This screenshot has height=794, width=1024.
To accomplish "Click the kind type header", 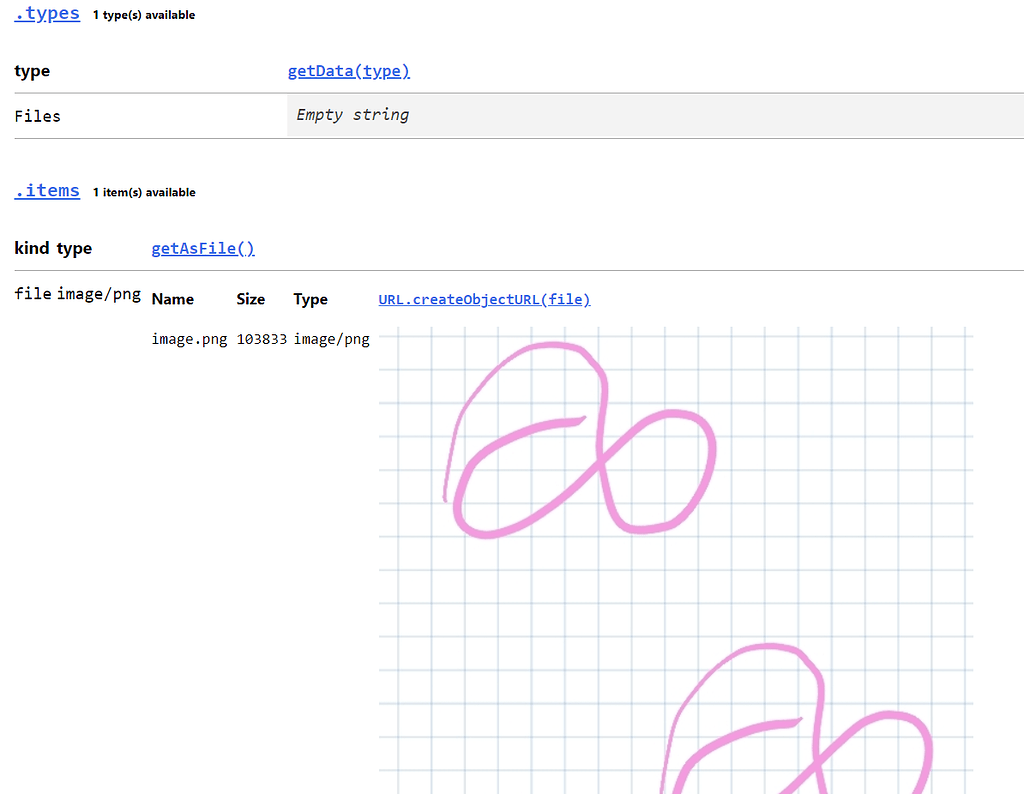I will (x=52, y=248).
